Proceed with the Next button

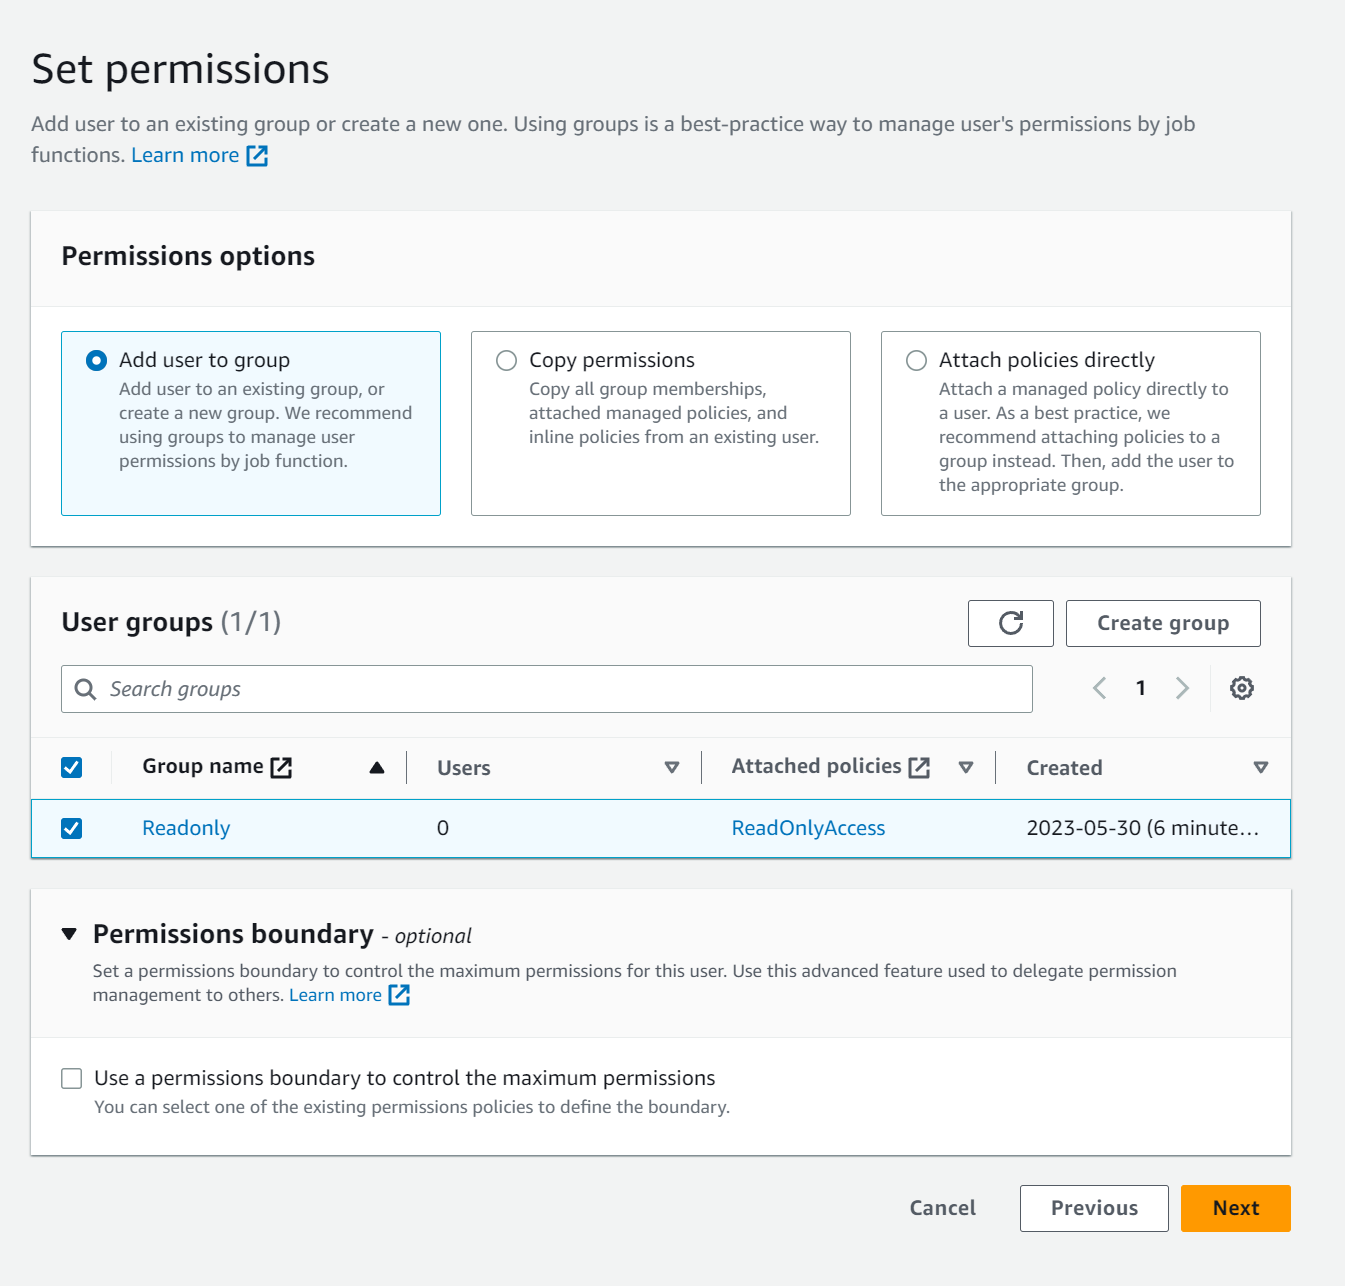pyautogui.click(x=1235, y=1208)
